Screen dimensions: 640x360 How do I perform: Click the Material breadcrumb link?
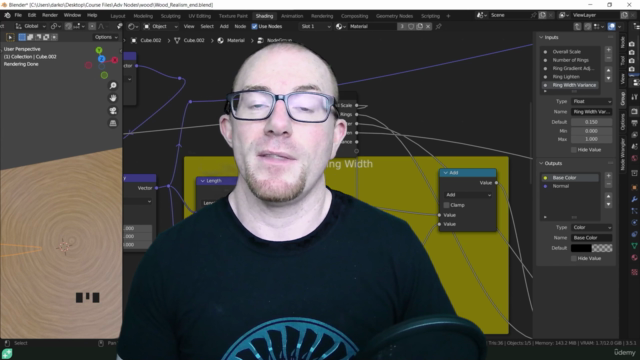point(236,40)
